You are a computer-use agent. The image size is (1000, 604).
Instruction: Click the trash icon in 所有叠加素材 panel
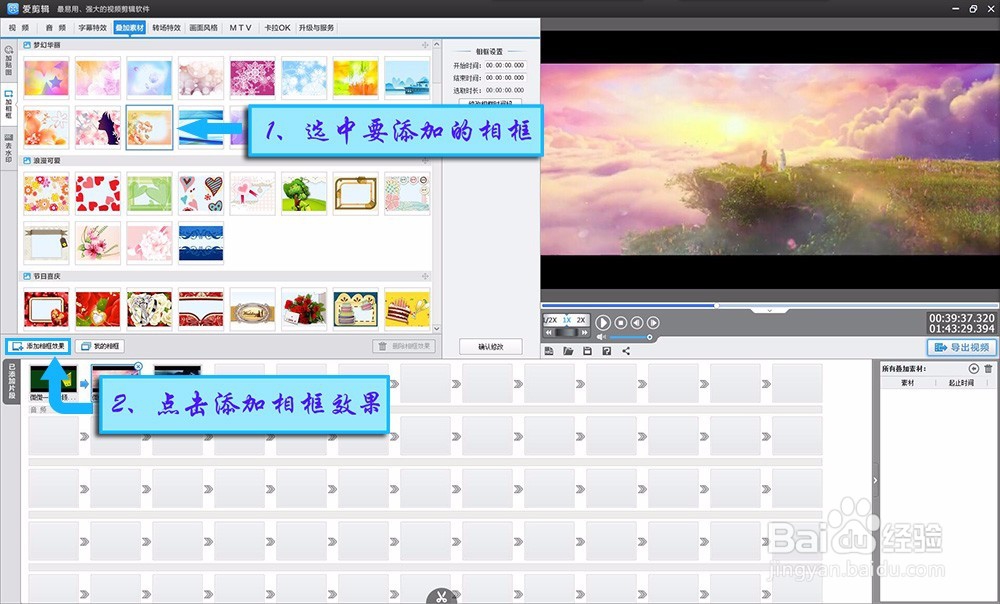coord(988,369)
